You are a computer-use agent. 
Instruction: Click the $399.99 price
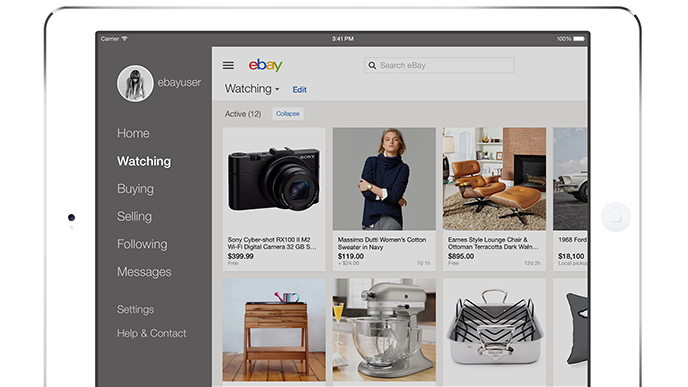tap(240, 256)
